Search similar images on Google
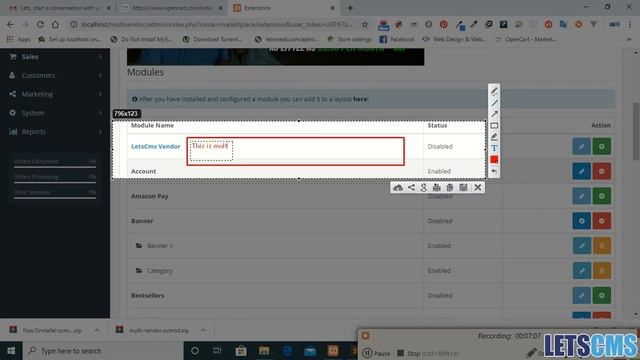640x360 pixels. (424, 187)
